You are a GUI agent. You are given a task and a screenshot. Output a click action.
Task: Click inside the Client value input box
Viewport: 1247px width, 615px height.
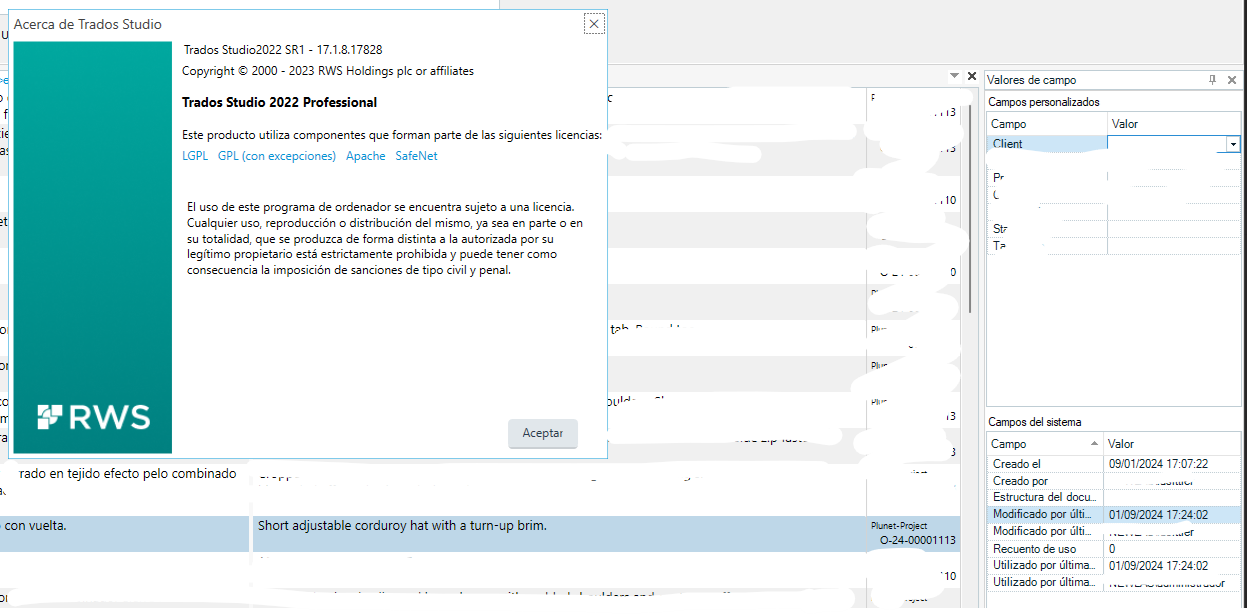click(x=1167, y=144)
